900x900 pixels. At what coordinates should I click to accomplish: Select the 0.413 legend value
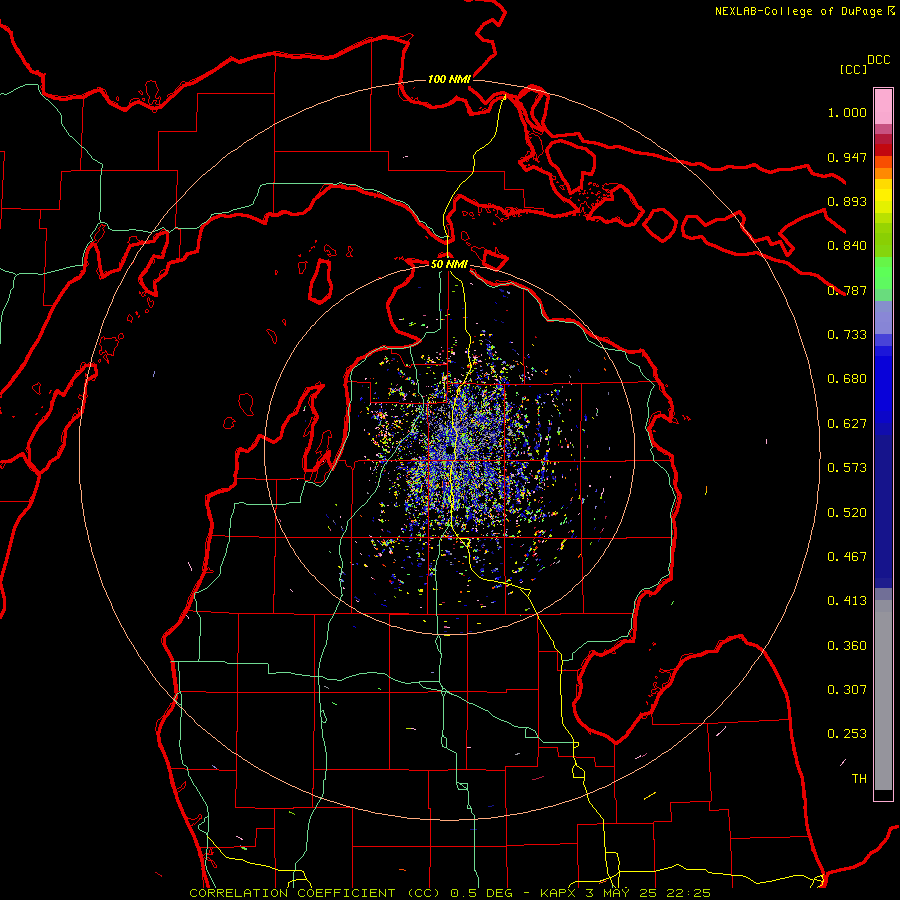coord(847,601)
